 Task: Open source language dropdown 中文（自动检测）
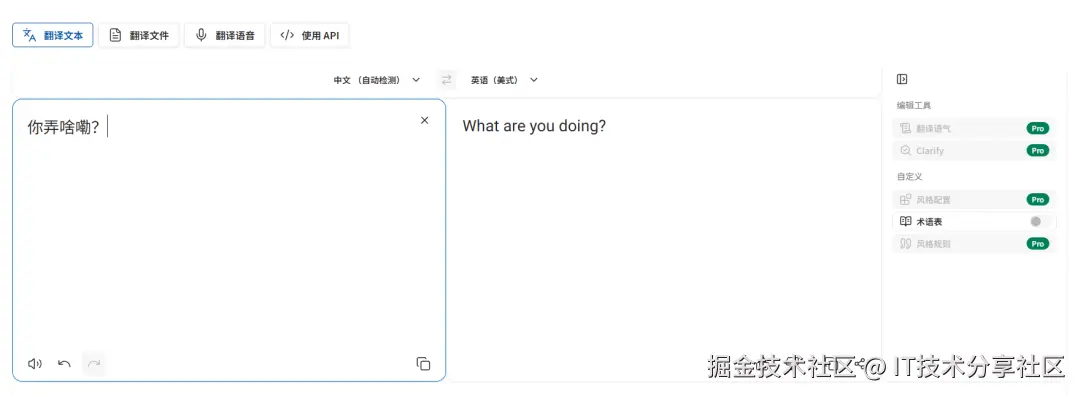377,80
